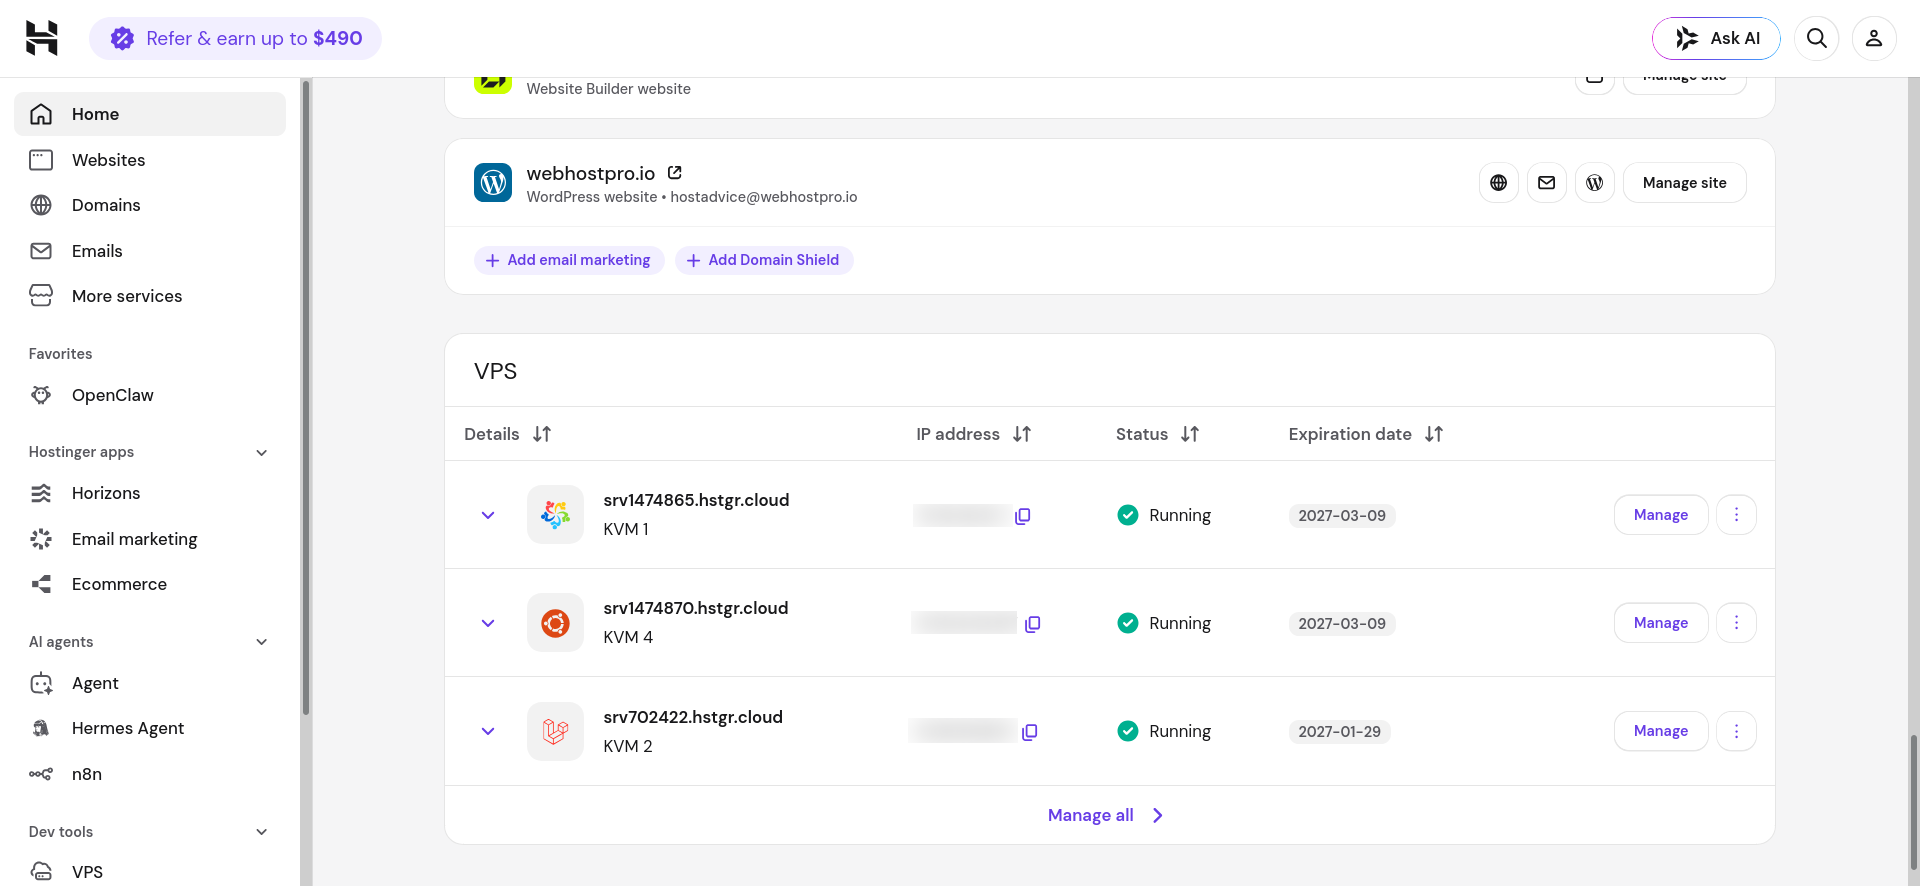Open webhostpro.io WordPress admin icon
The height and width of the screenshot is (886, 1920).
pos(1594,183)
